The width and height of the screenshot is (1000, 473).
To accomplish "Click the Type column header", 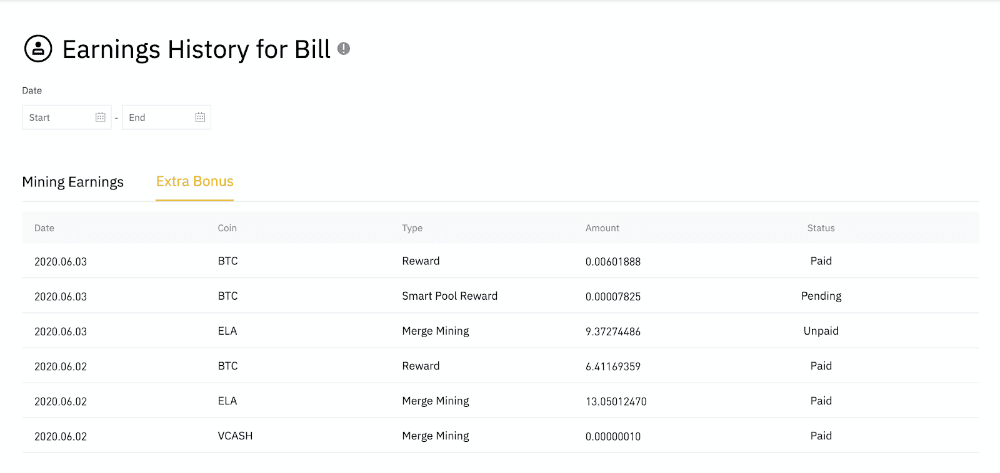I will [x=412, y=228].
